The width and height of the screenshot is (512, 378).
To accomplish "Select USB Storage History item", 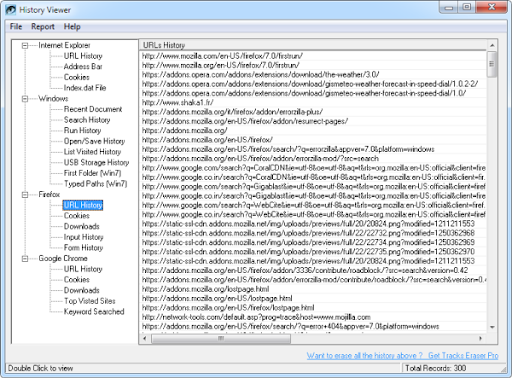I will point(96,162).
